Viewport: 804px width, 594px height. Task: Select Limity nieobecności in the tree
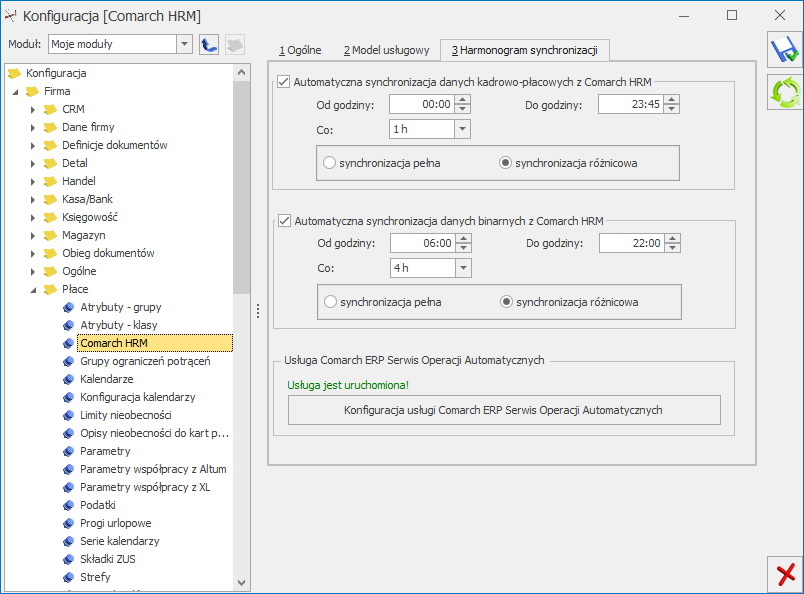pyautogui.click(x=126, y=415)
